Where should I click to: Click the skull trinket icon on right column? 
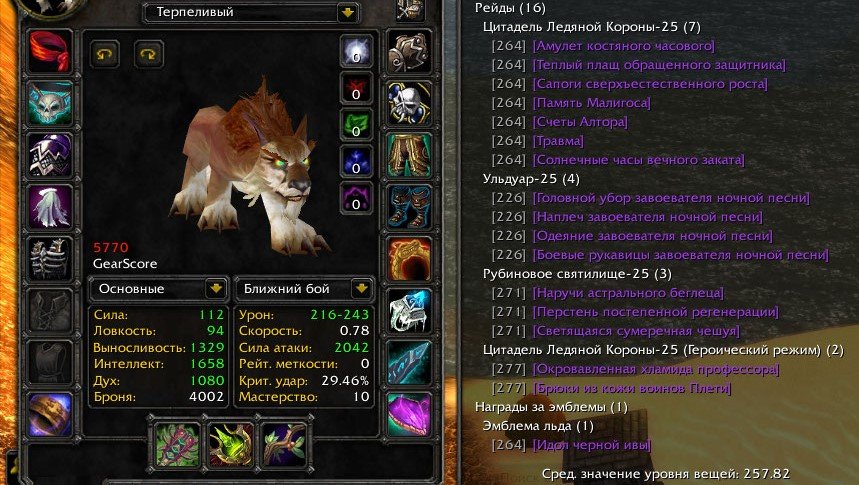409,103
